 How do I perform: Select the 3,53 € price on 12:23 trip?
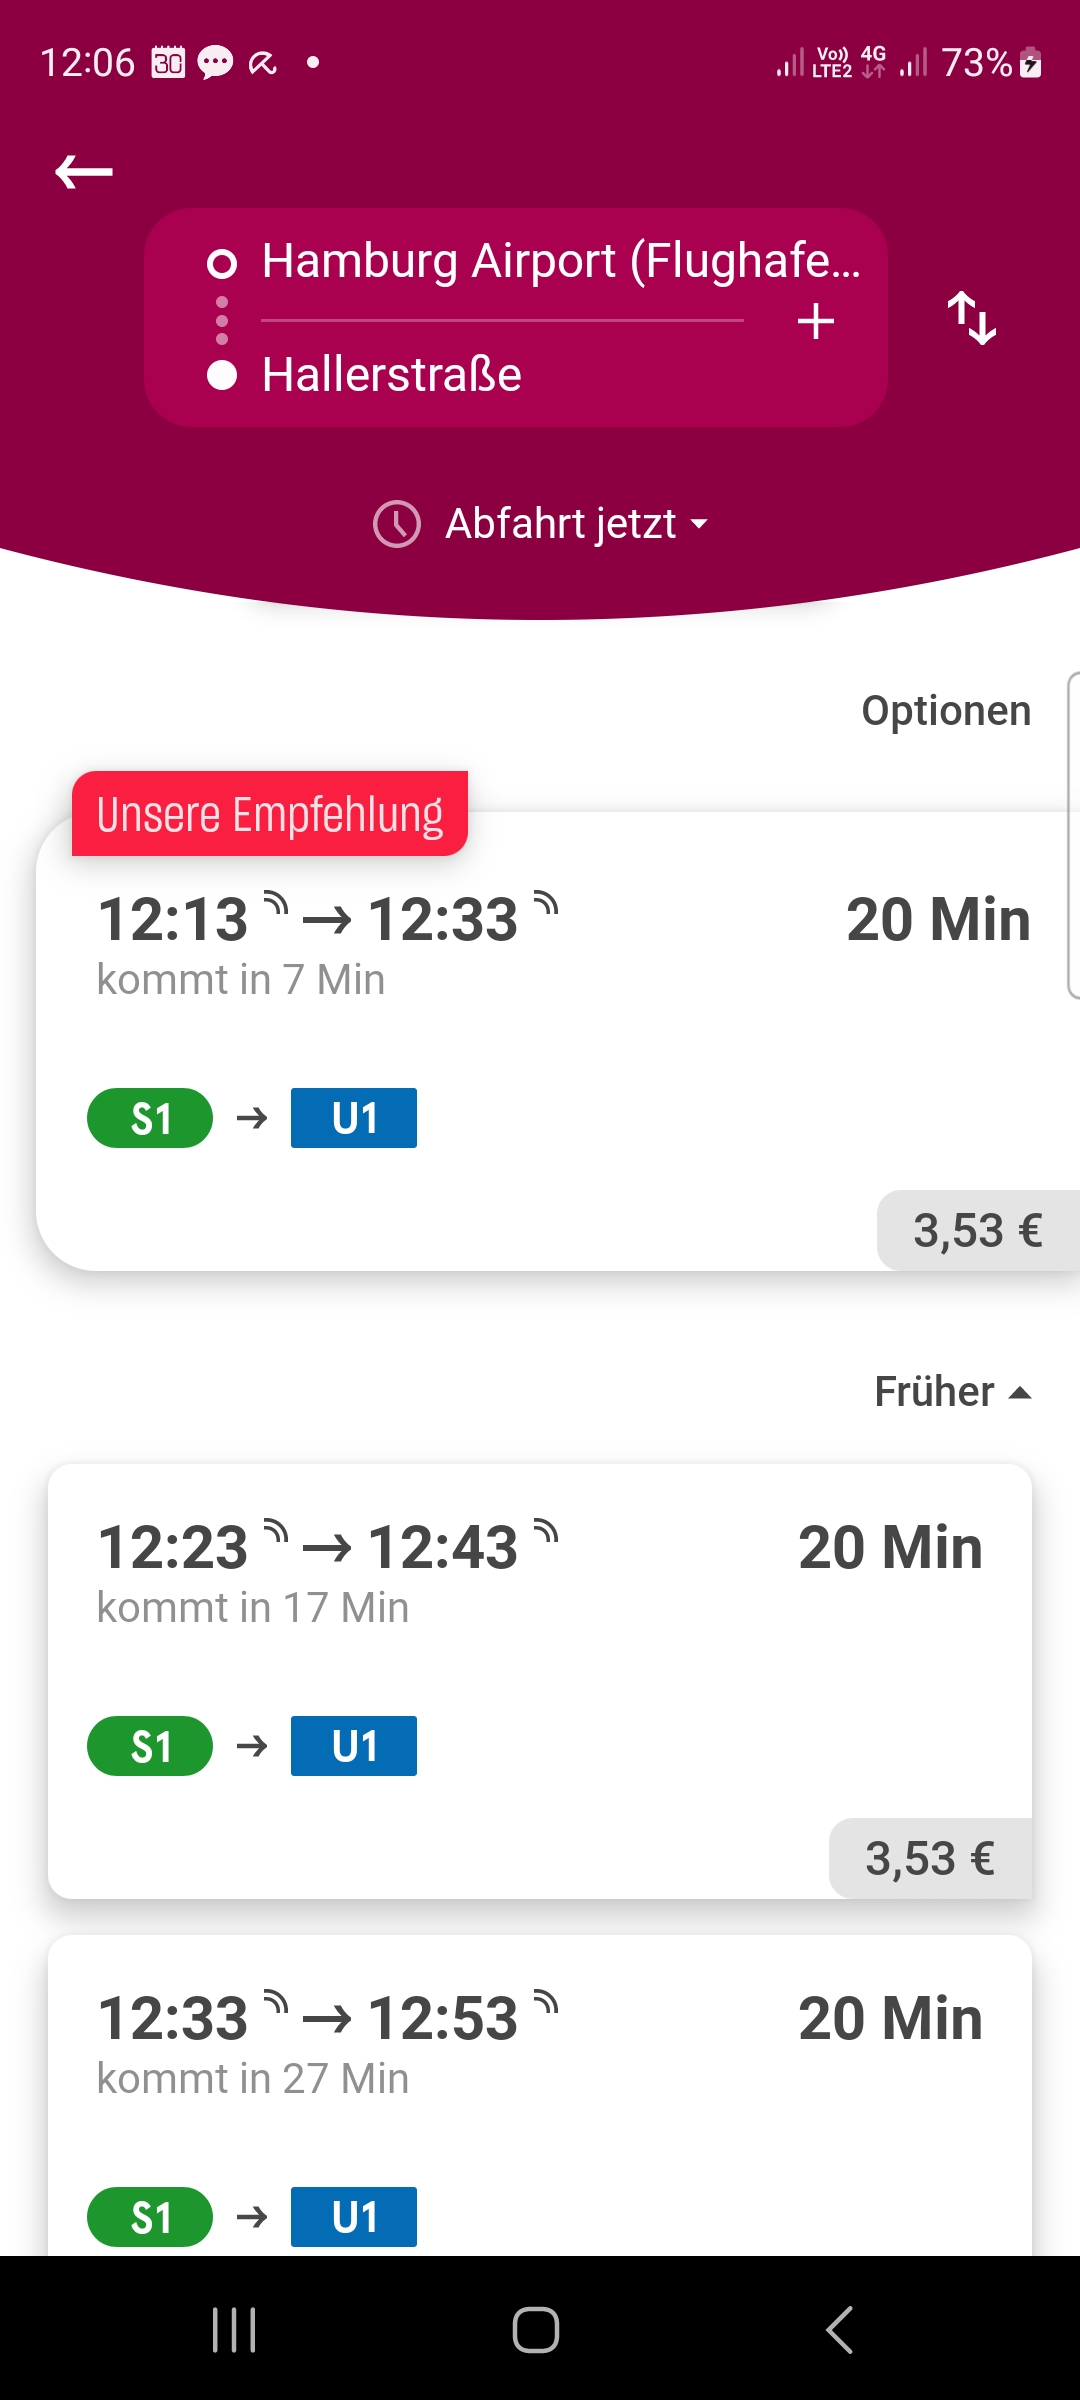coord(930,1859)
